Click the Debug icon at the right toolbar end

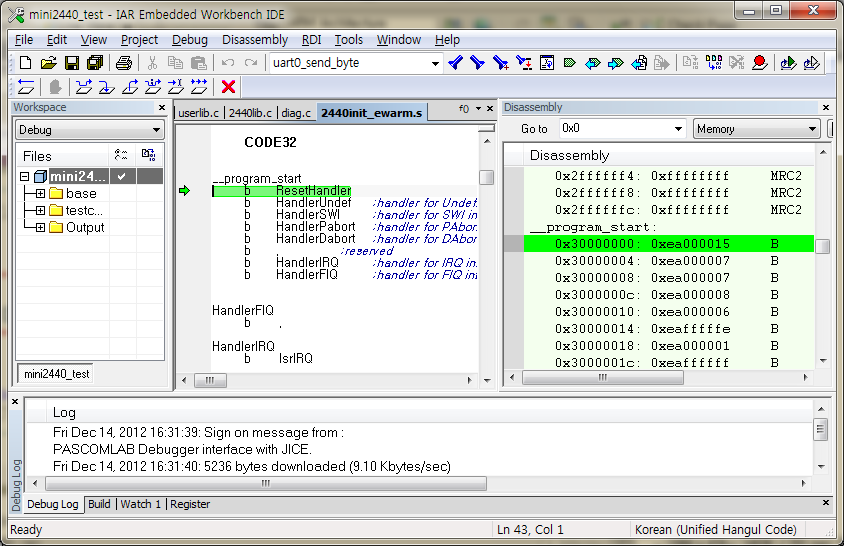click(788, 63)
